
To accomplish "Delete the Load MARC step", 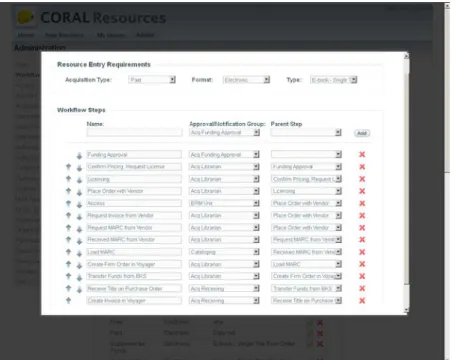I will (362, 252).
